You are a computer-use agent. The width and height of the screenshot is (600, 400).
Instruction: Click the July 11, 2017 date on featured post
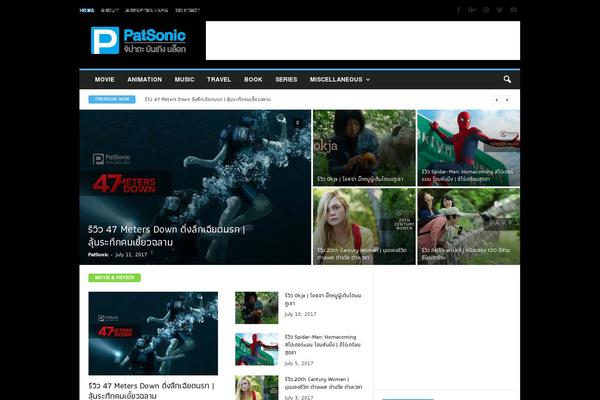click(x=131, y=255)
